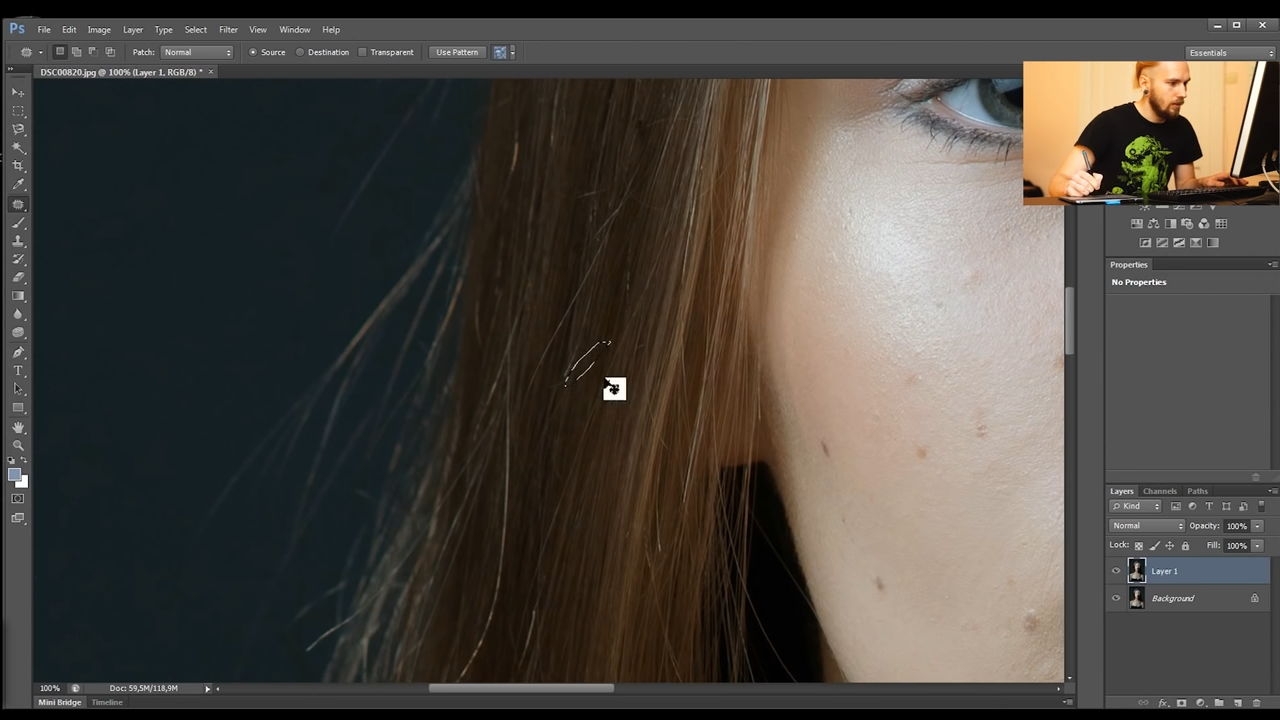Toggle the lock all layer option
The height and width of the screenshot is (720, 1280).
1185,546
